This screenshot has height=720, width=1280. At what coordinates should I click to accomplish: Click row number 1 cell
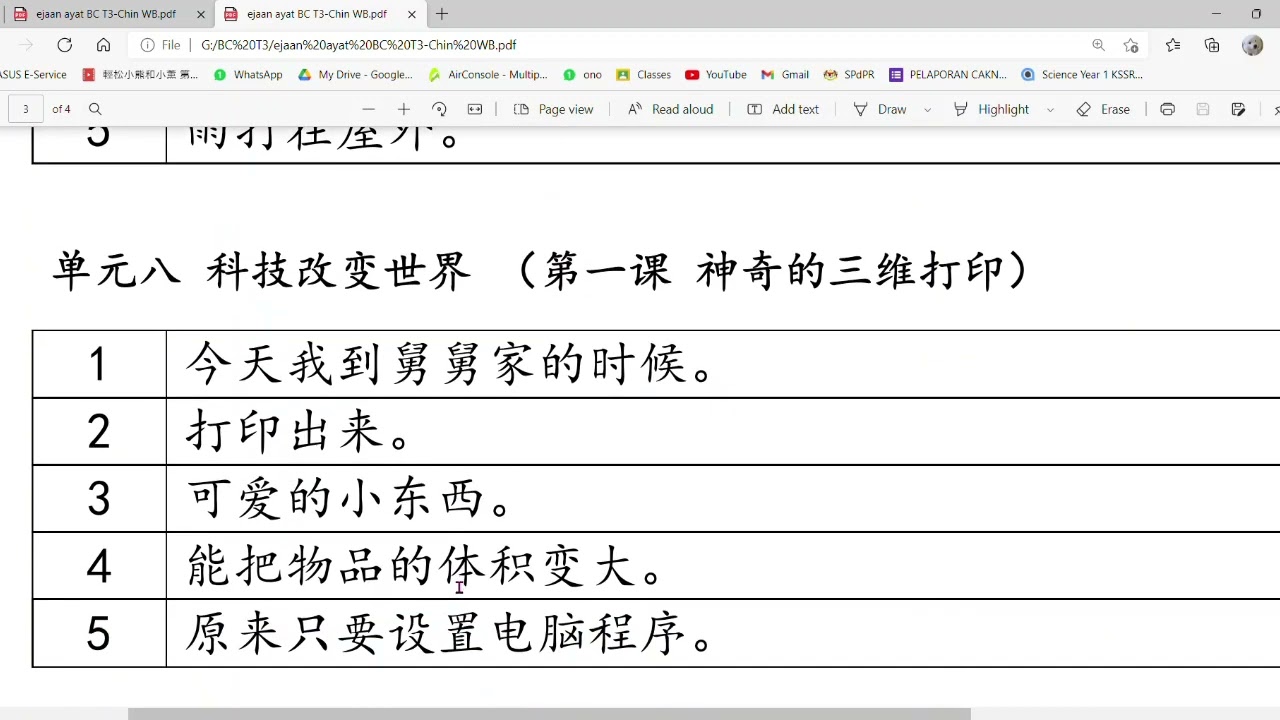[99, 364]
